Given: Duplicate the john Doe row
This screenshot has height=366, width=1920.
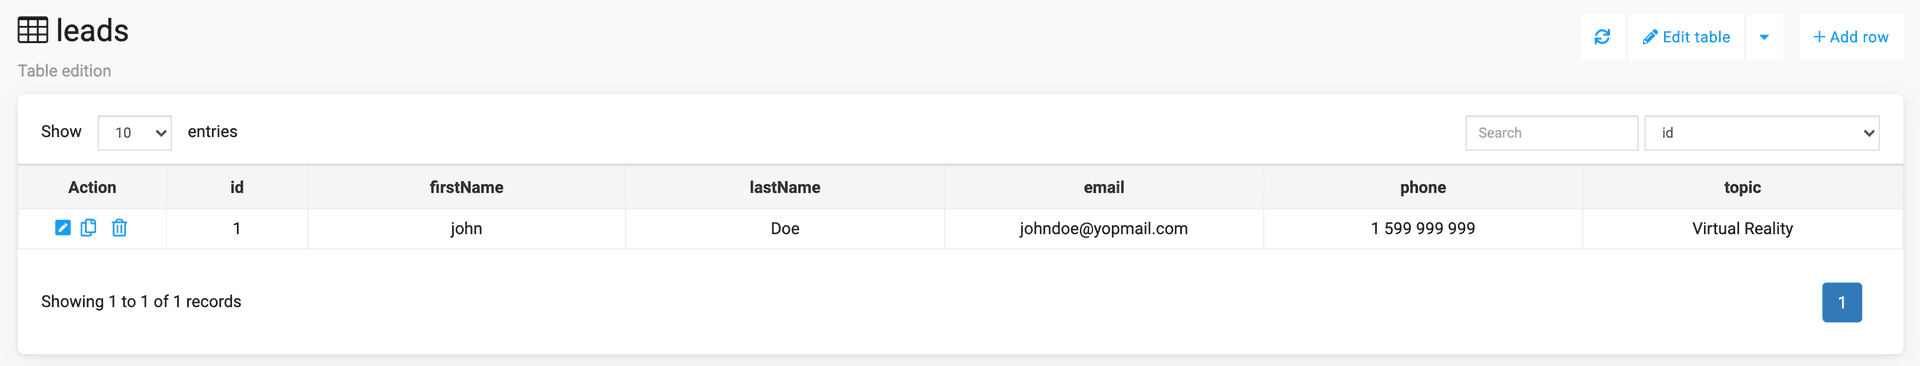Looking at the screenshot, I should click(89, 228).
